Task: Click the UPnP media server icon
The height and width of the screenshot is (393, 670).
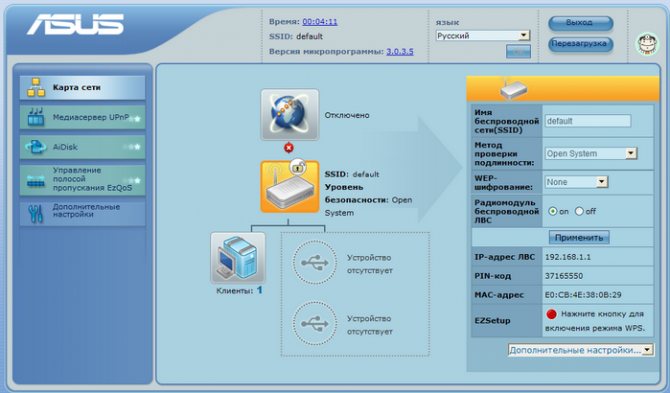Action: pos(36,117)
